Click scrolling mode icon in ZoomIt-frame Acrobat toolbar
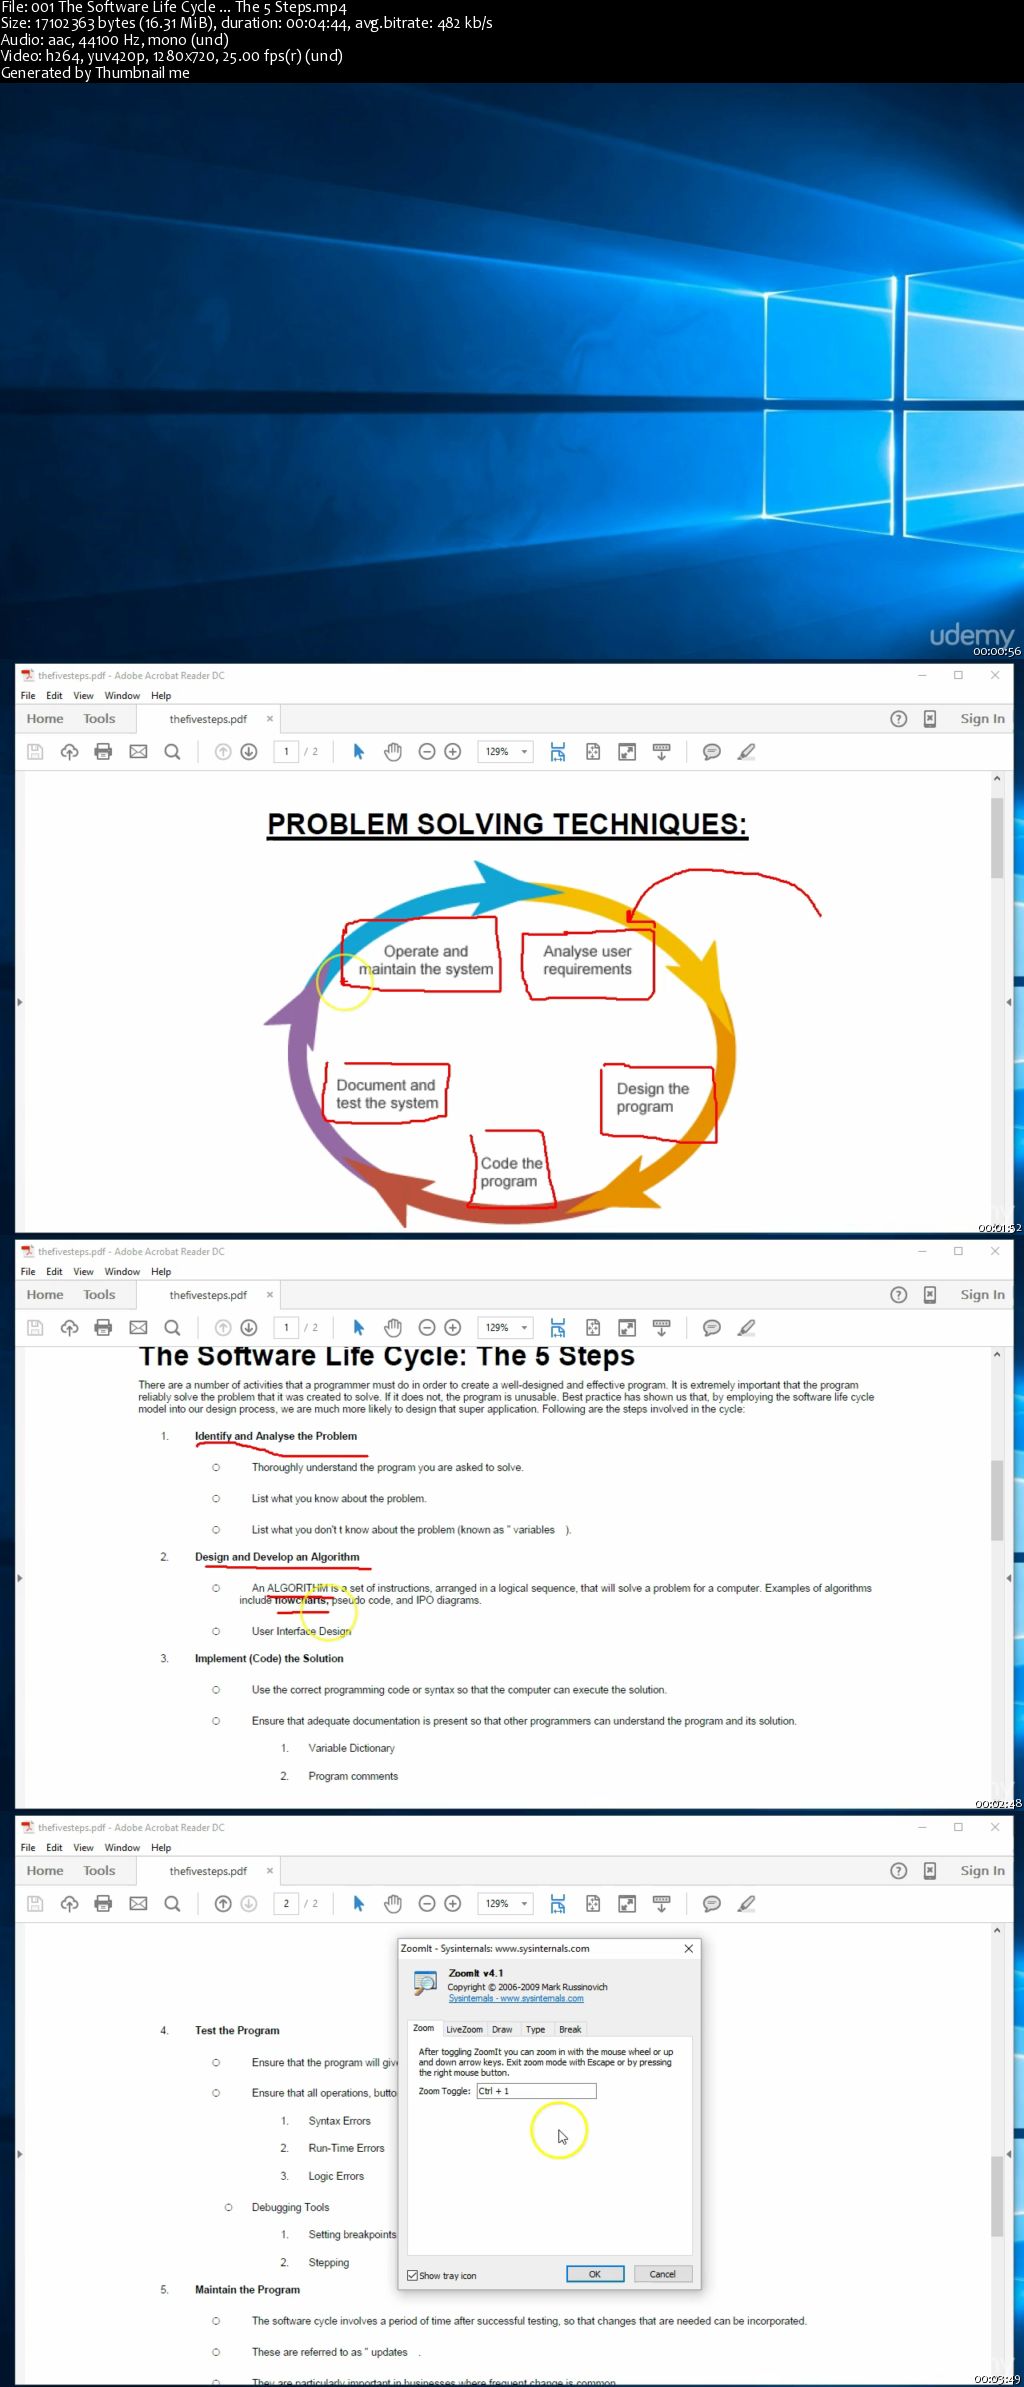The image size is (1024, 2387). (661, 1904)
